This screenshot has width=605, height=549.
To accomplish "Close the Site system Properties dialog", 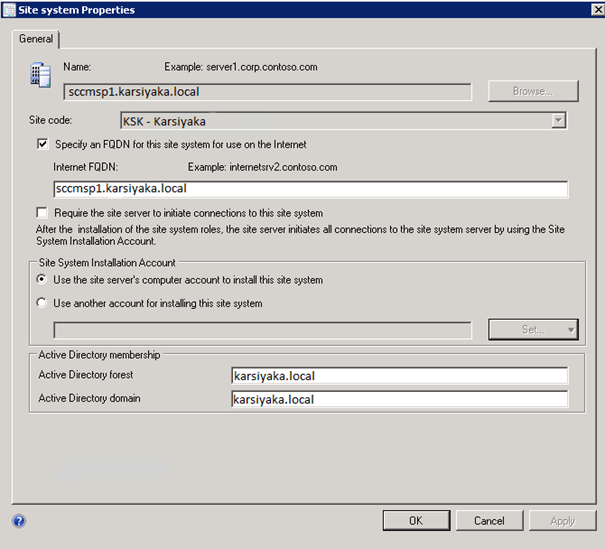I will point(598,10).
